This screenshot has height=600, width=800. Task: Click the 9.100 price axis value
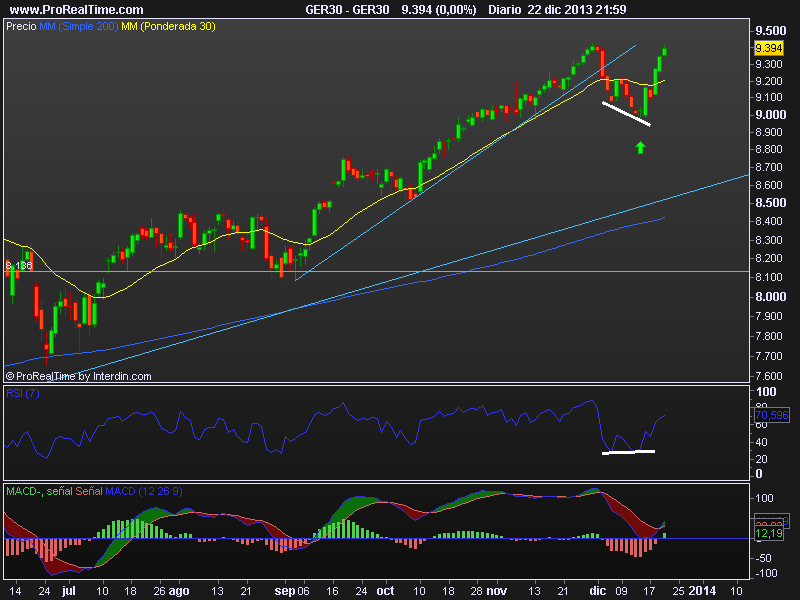769,97
